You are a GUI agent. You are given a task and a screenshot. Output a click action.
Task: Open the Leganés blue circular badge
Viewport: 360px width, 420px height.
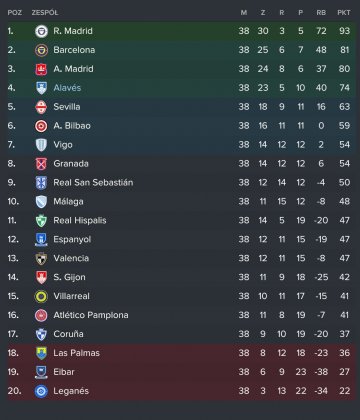[x=41, y=391]
